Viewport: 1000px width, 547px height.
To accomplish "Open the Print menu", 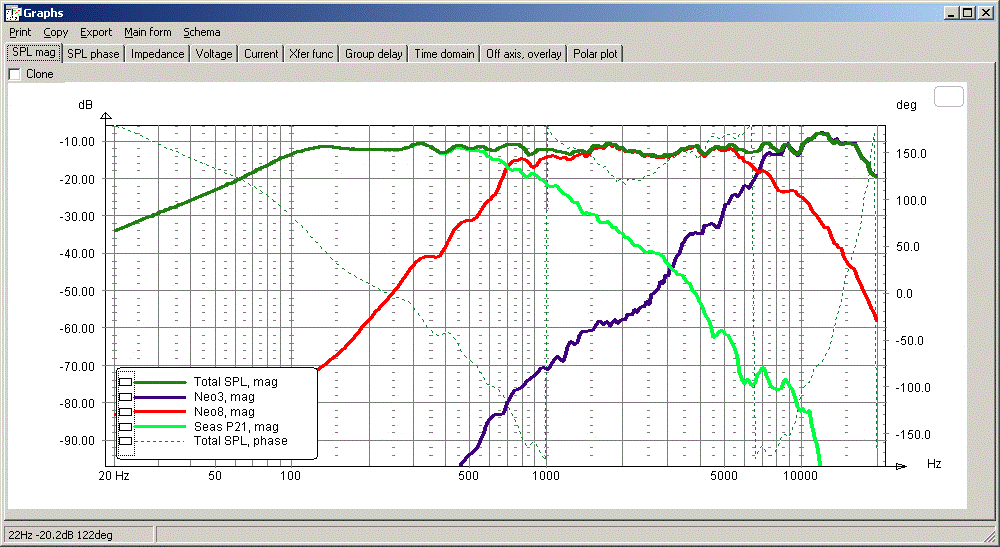I will (x=20, y=32).
